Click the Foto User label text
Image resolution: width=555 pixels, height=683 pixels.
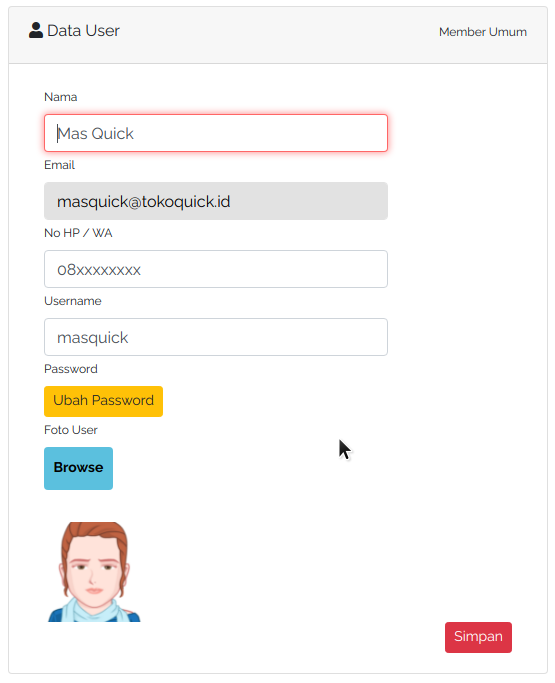point(71,429)
